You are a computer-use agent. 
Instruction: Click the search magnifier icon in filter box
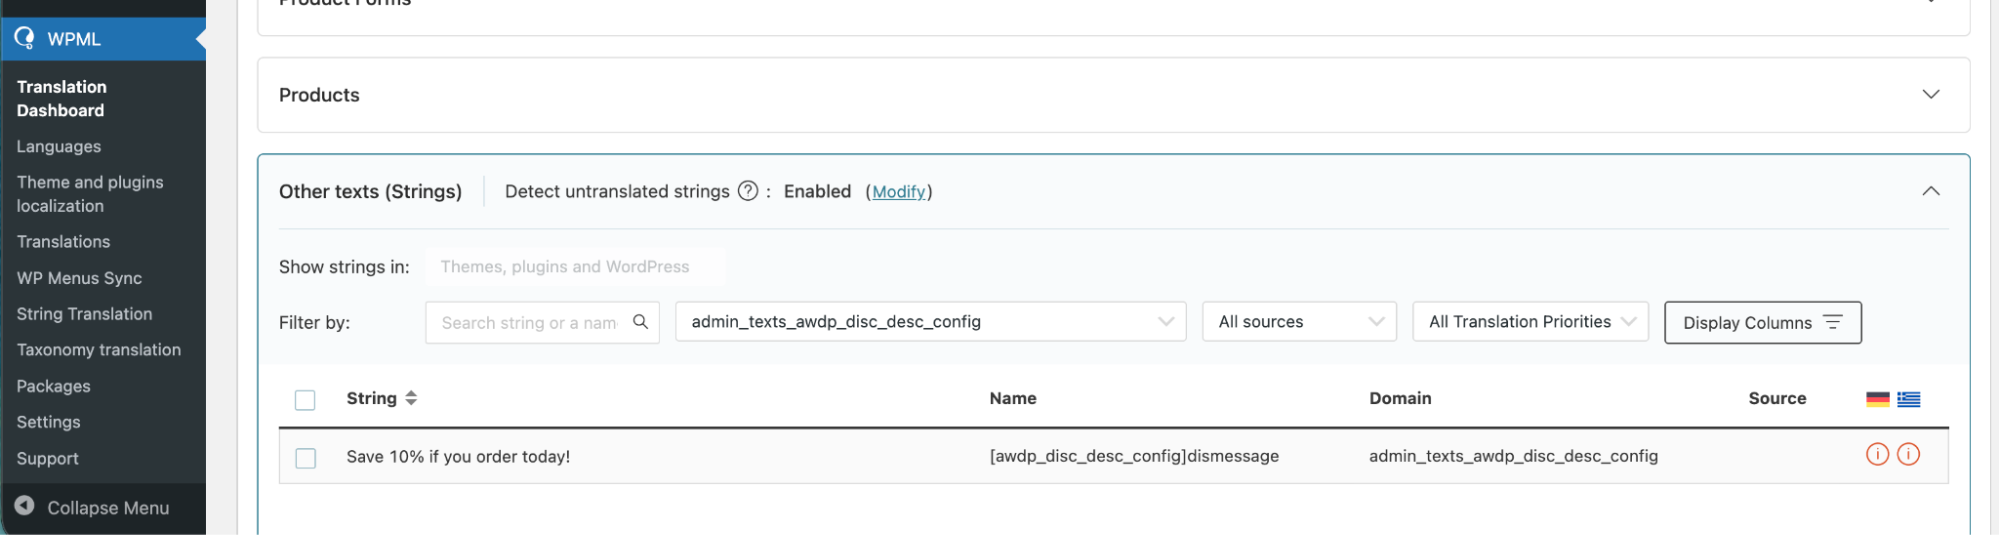tap(640, 322)
